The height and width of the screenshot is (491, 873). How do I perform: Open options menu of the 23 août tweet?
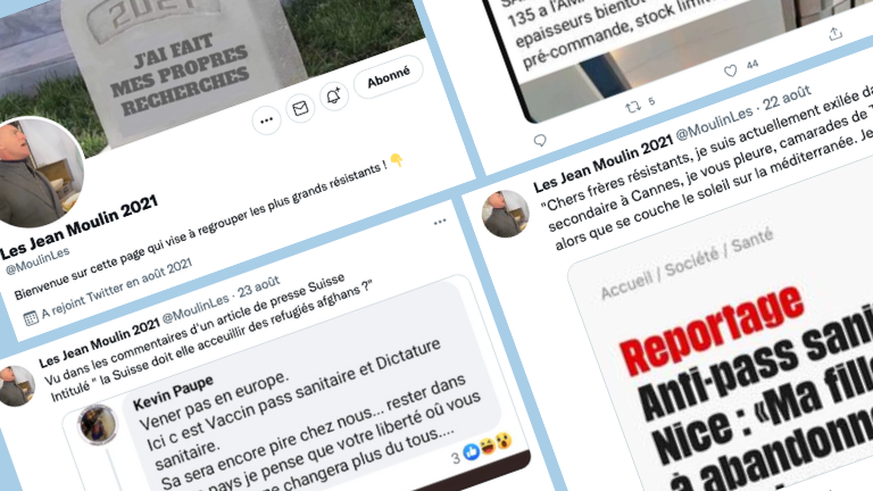pyautogui.click(x=440, y=222)
